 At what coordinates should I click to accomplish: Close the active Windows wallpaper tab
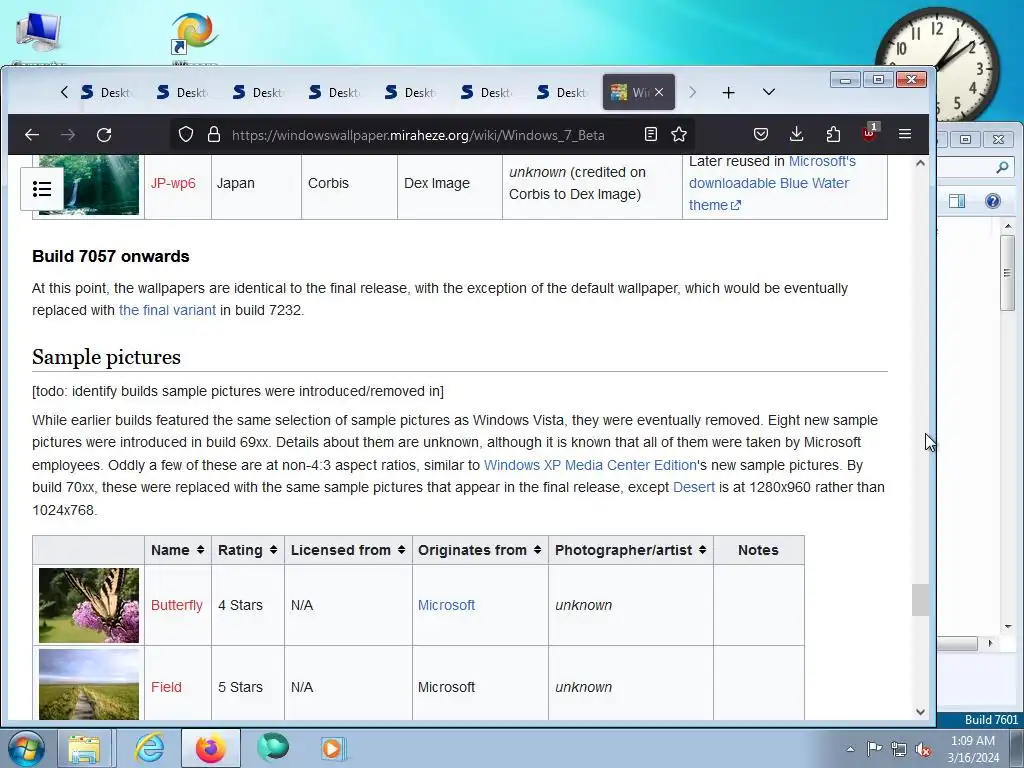click(x=660, y=92)
